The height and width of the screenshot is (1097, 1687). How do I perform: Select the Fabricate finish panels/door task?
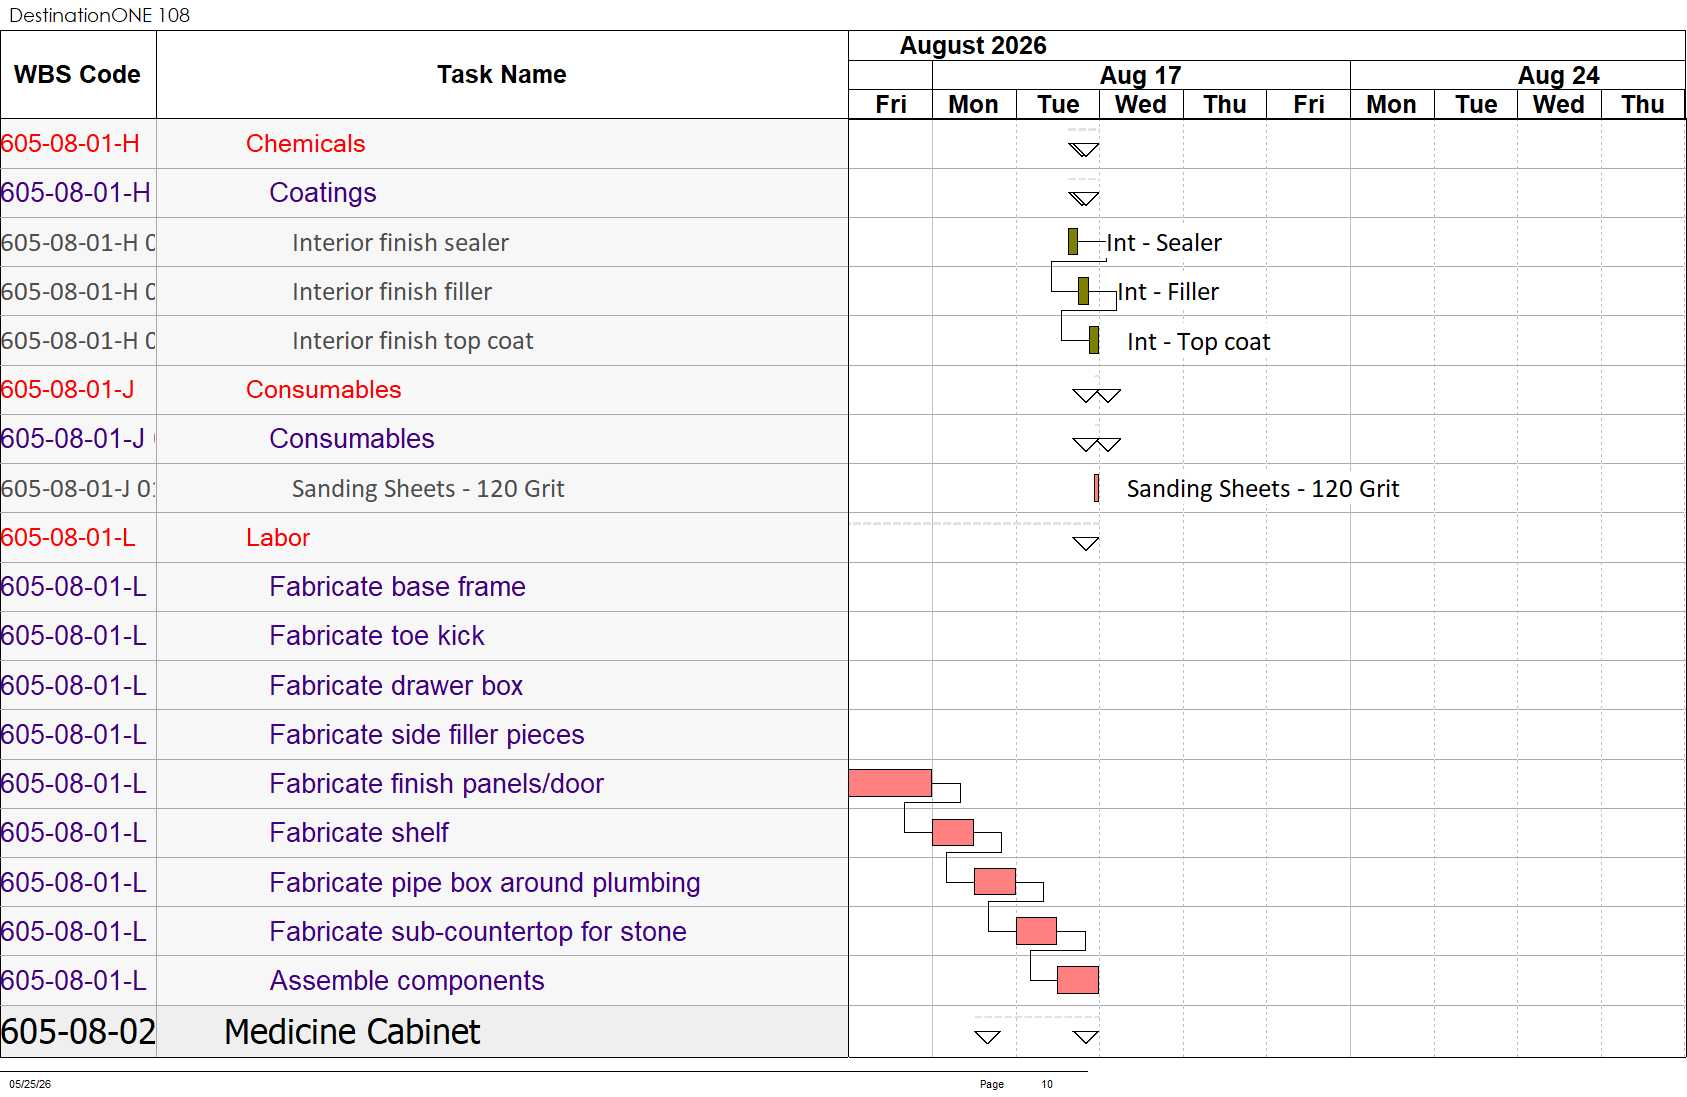[437, 784]
